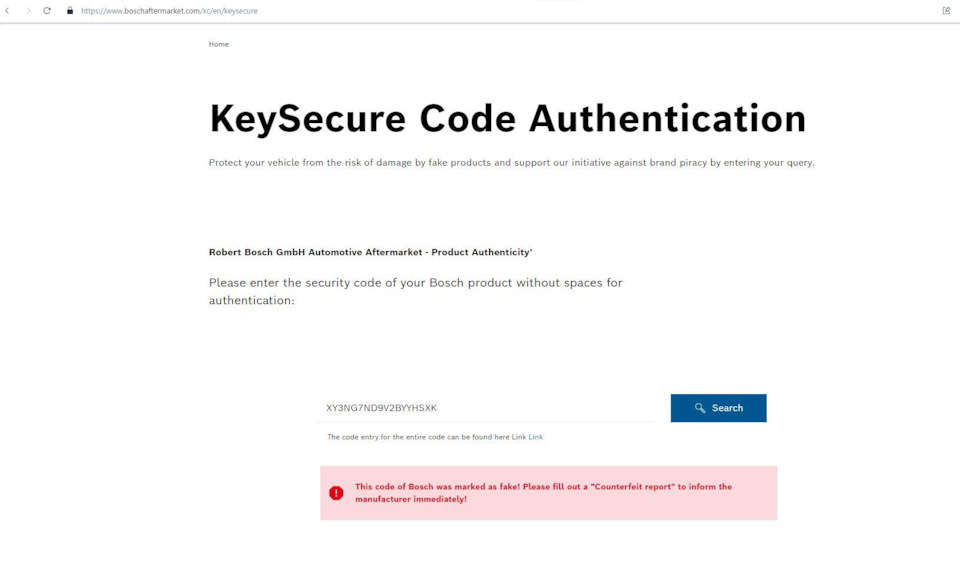Click the red exclamation warning icon

(x=336, y=492)
